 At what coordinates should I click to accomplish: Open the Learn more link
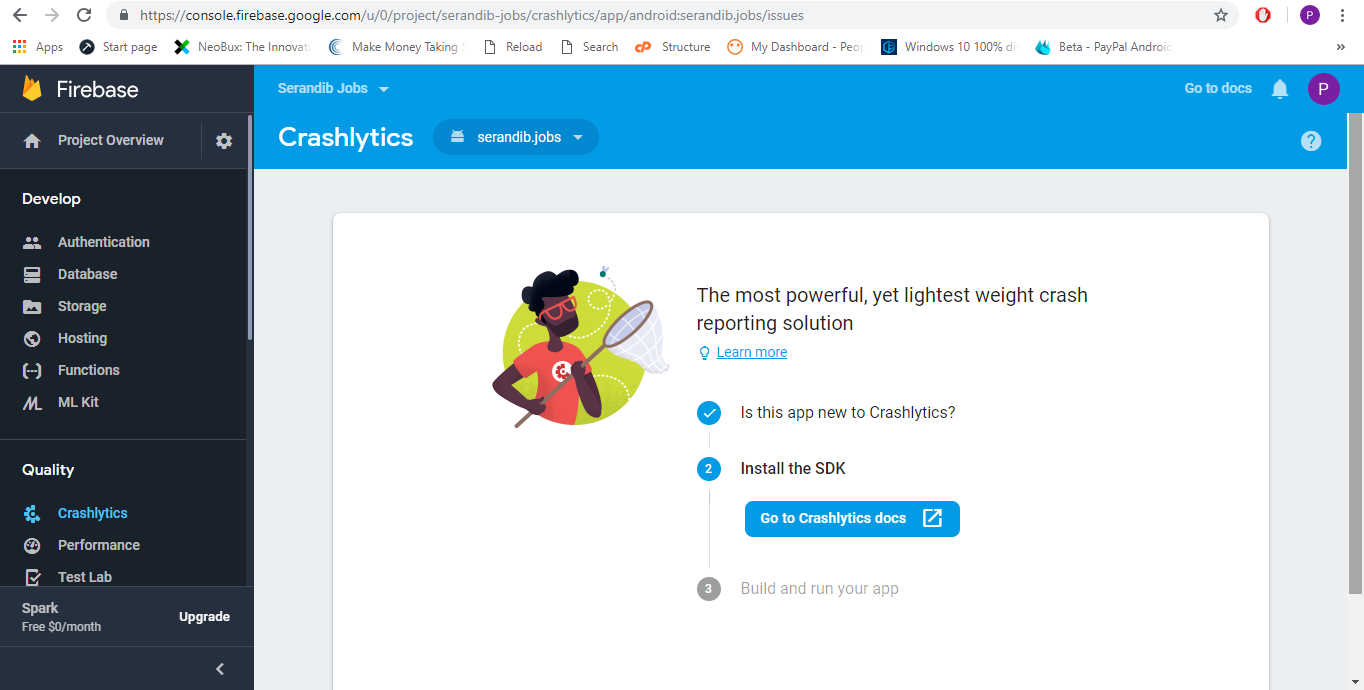click(751, 352)
